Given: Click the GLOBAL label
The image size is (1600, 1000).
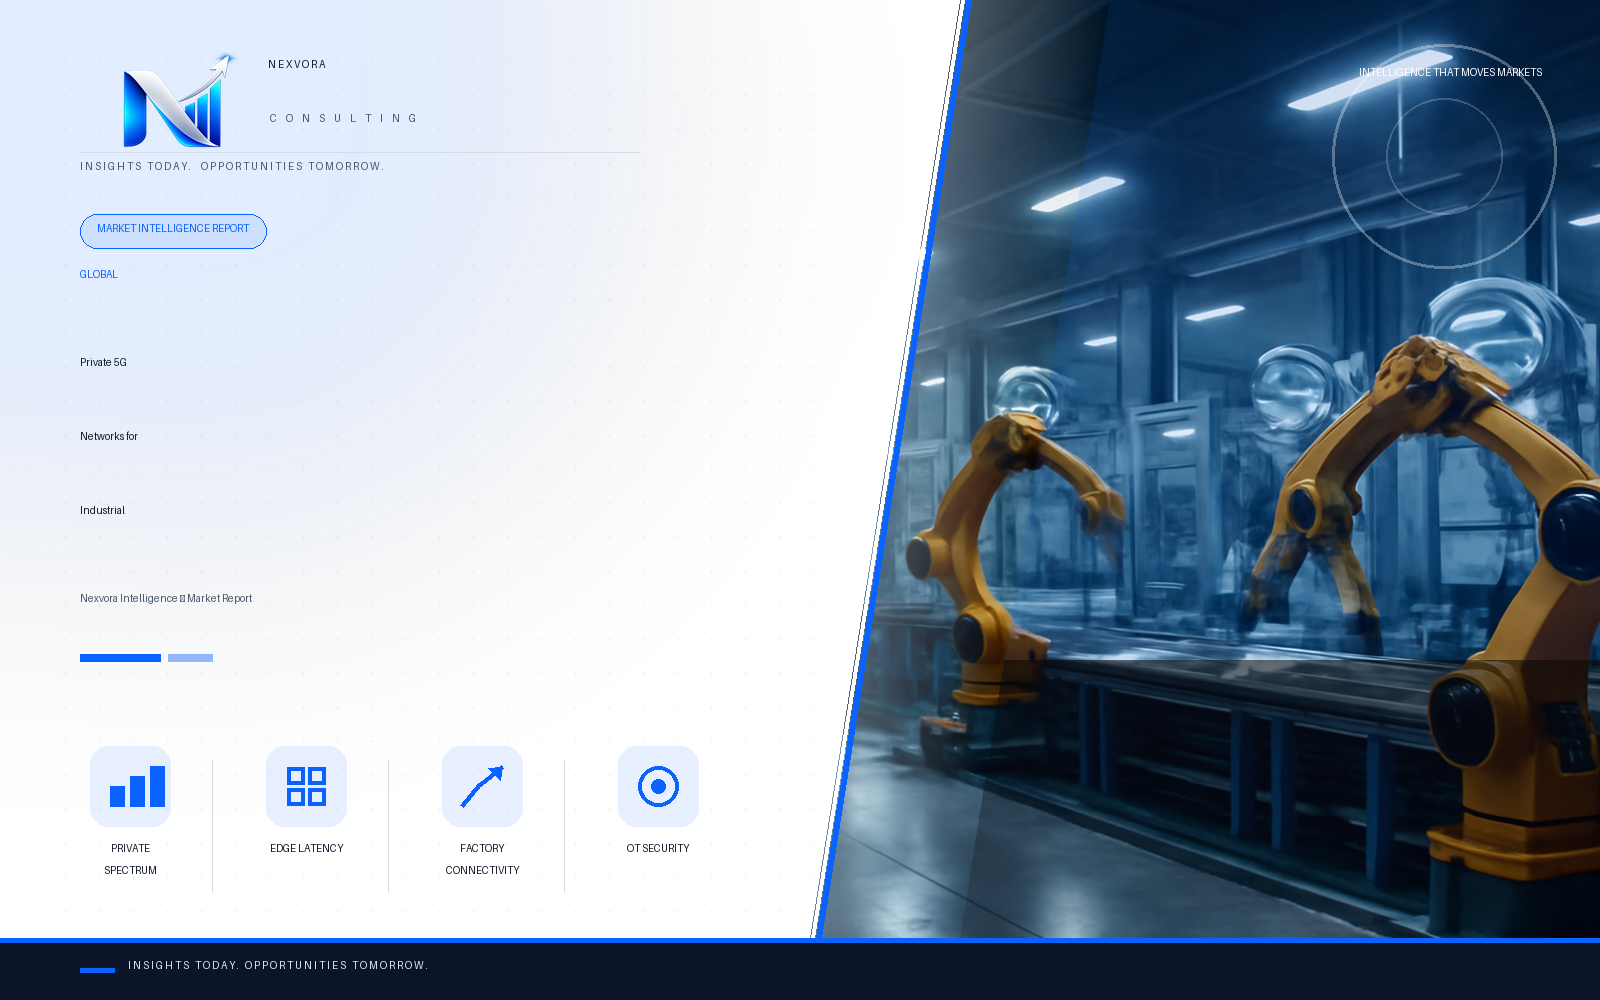Looking at the screenshot, I should [99, 274].
